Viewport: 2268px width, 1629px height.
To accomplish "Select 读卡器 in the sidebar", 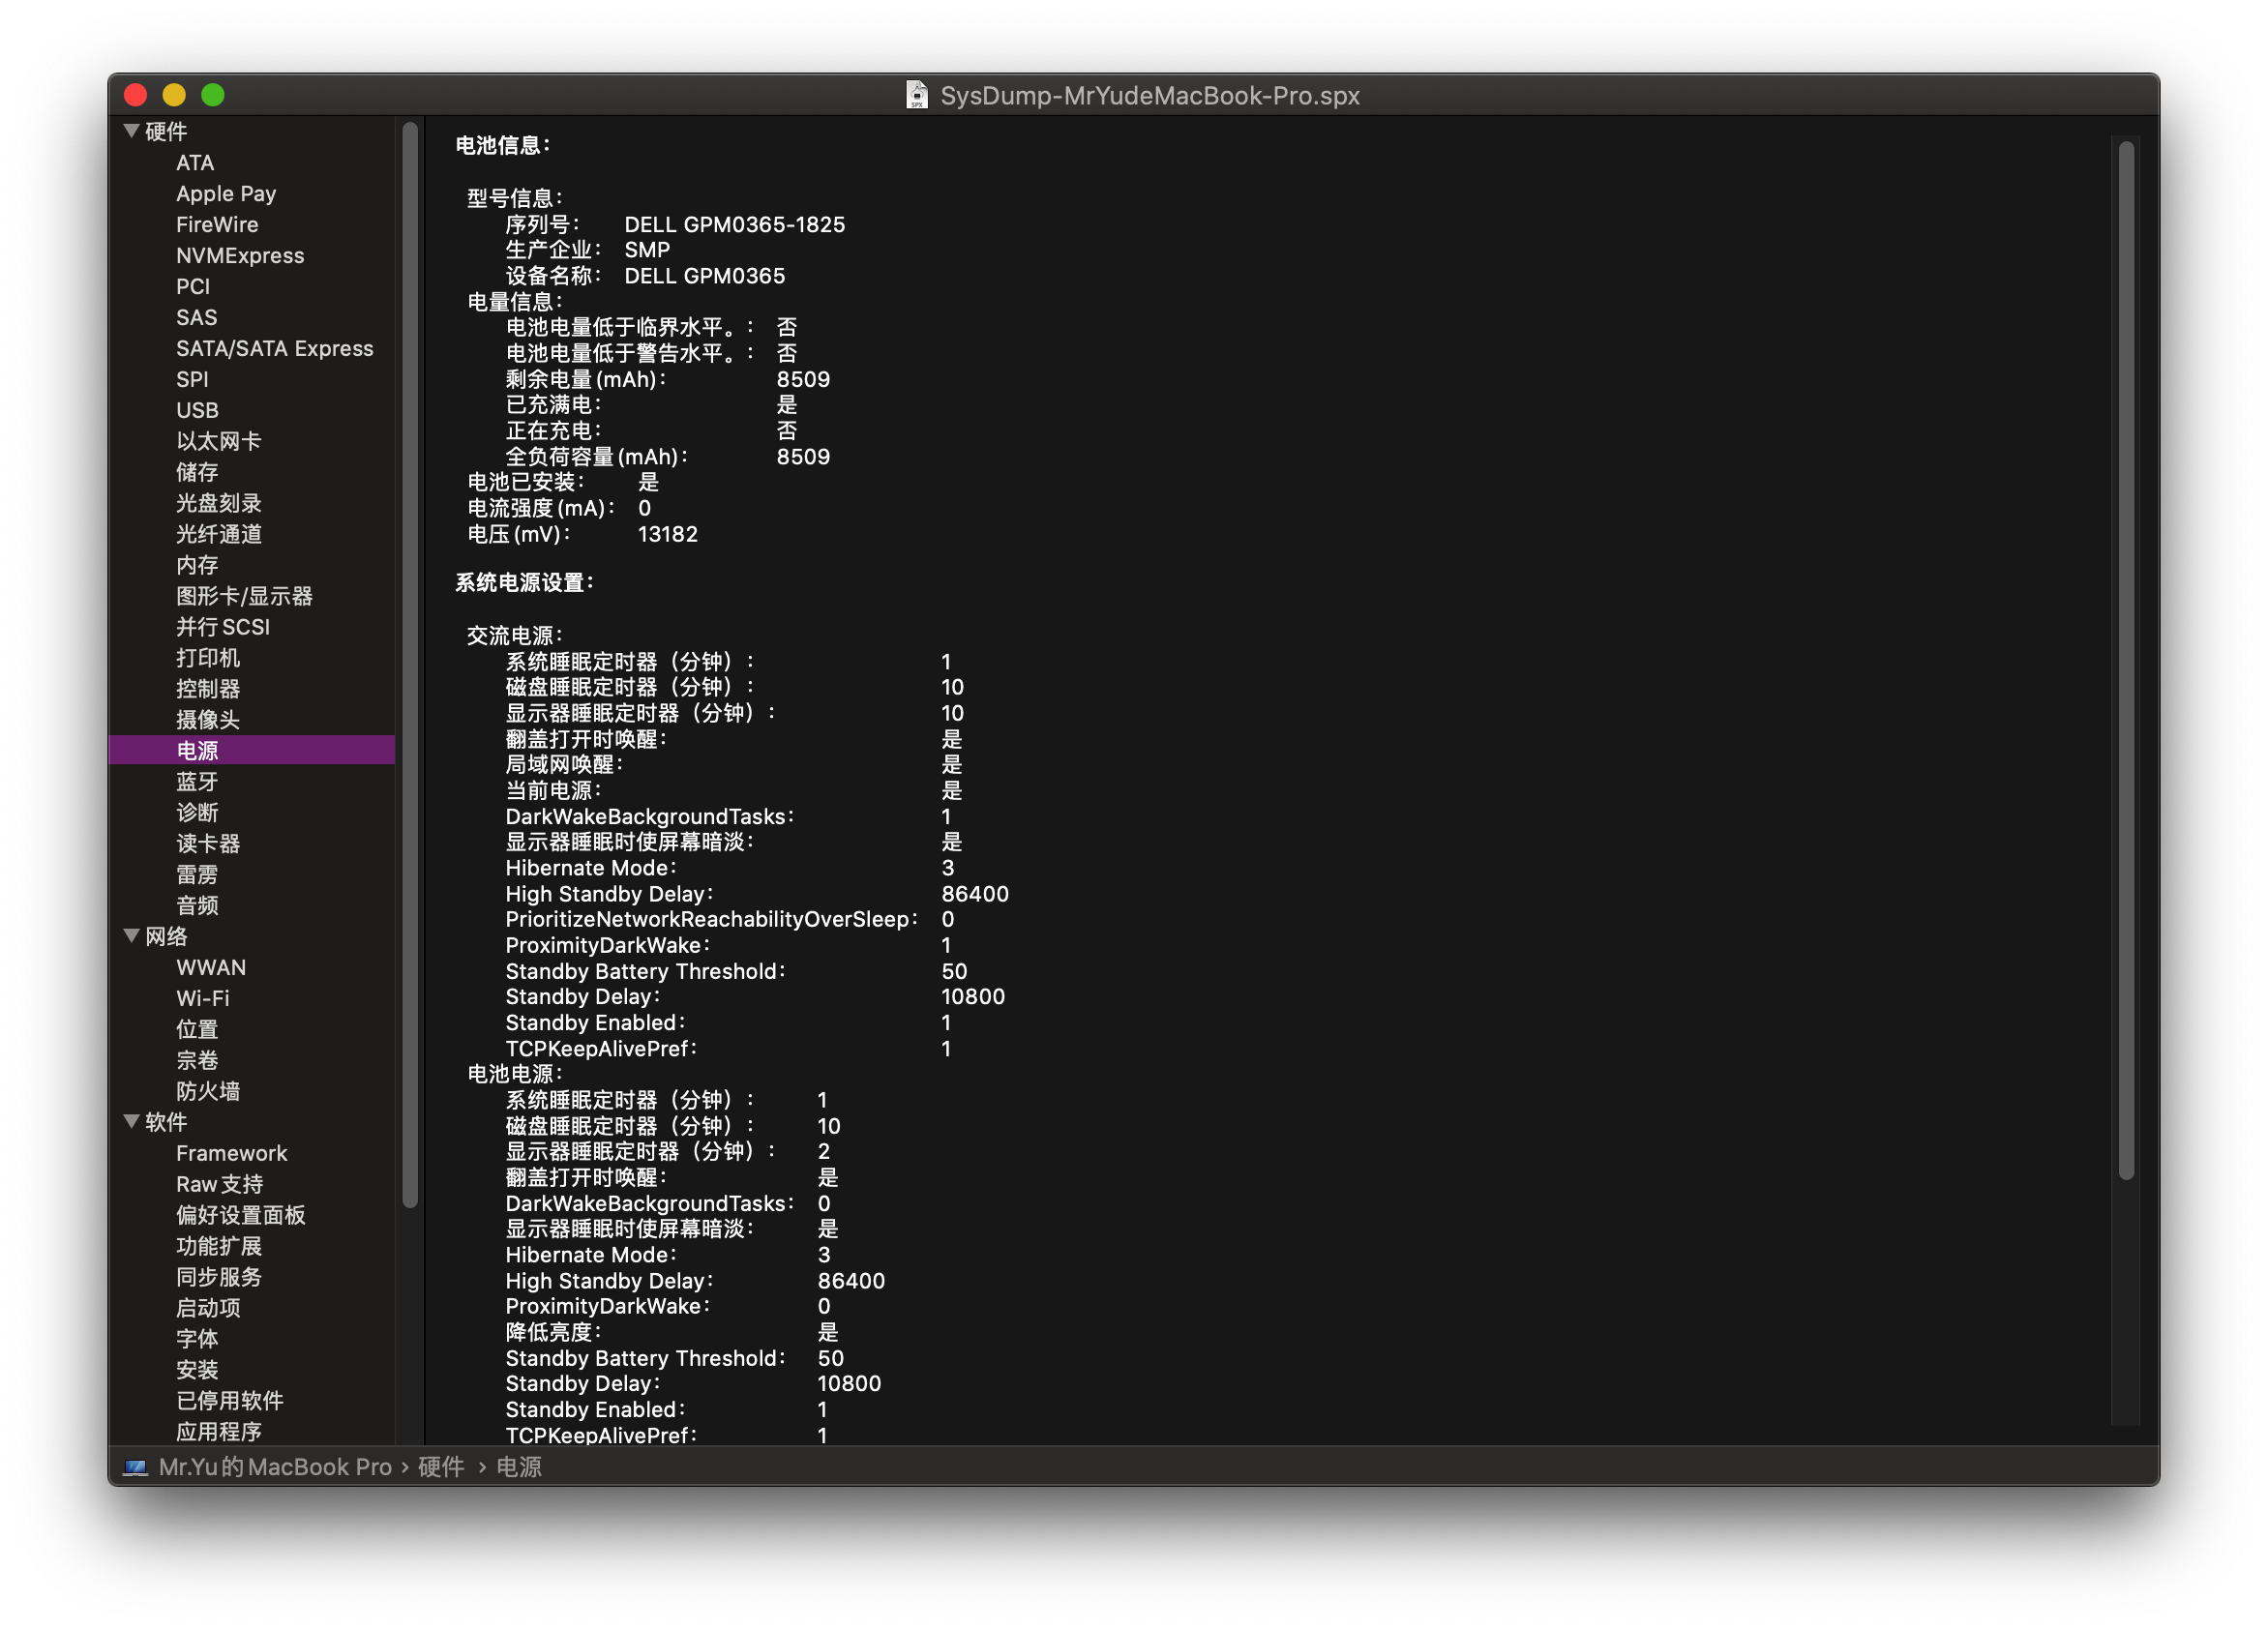I will [x=208, y=844].
